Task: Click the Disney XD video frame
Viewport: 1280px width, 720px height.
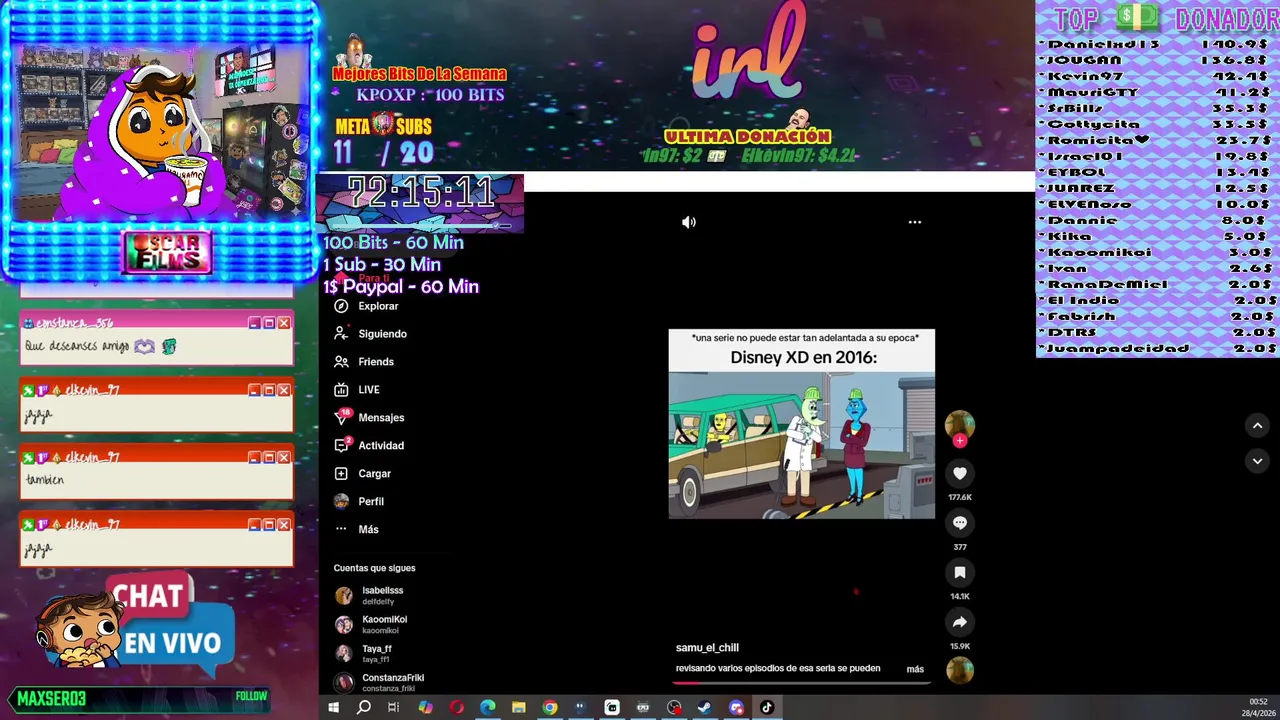Action: pos(802,424)
